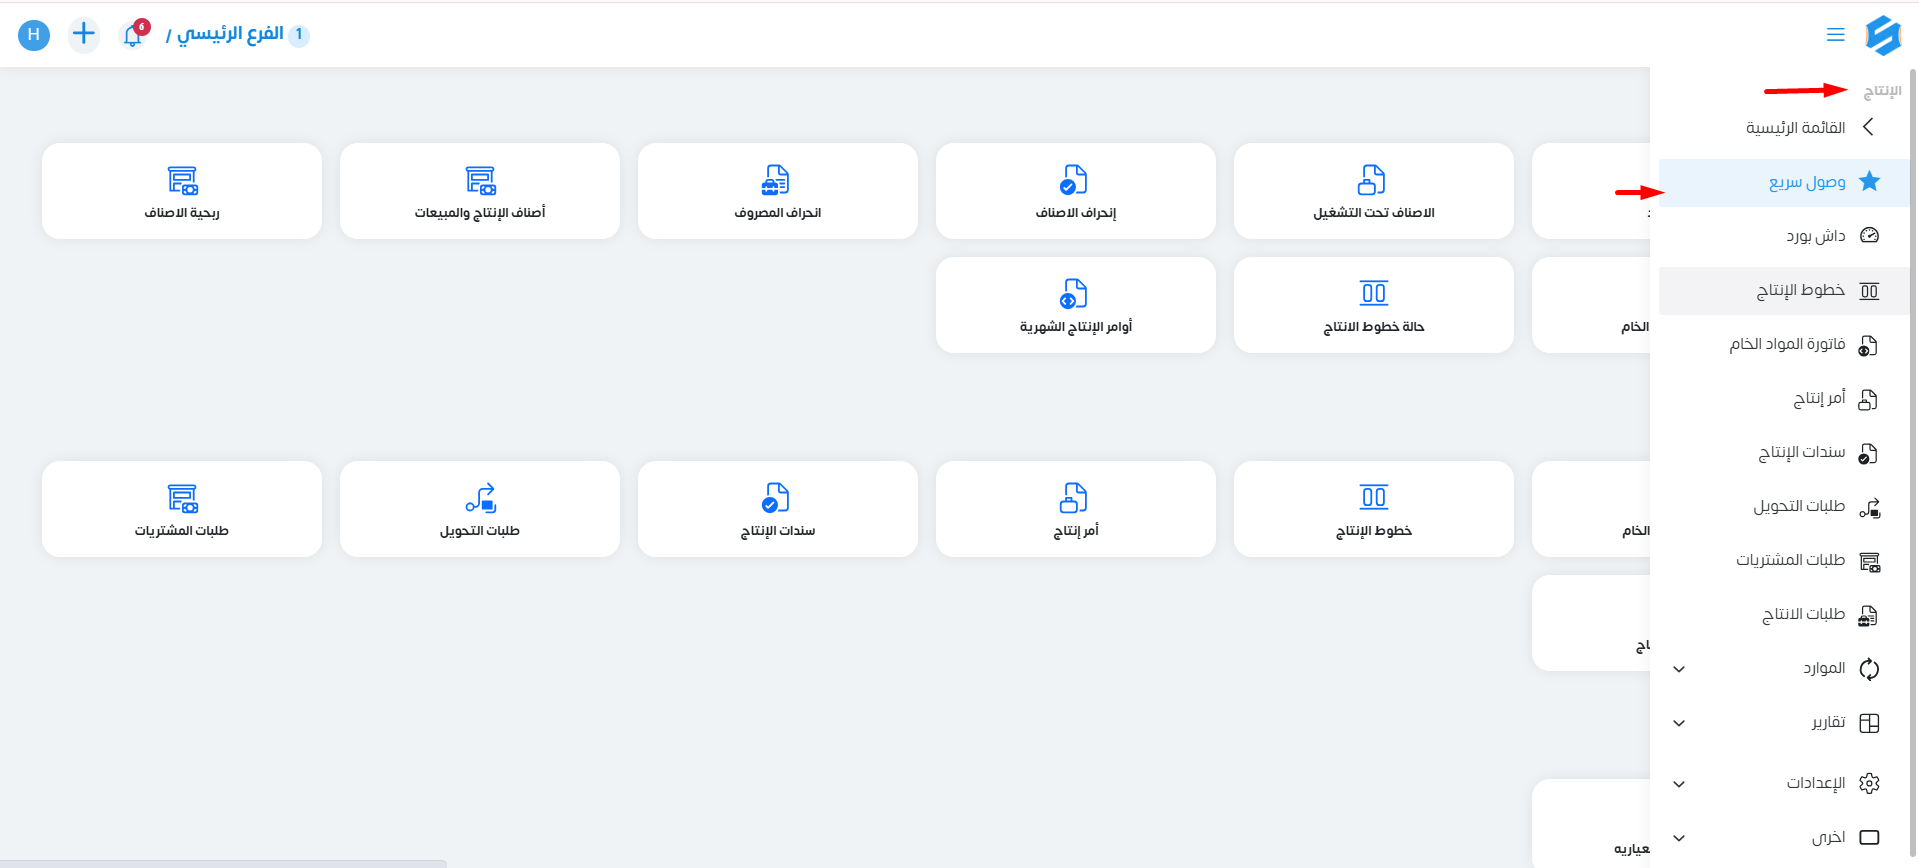This screenshot has width=1919, height=868.
Task: Open انحراف المصروف card icon
Action: (776, 180)
